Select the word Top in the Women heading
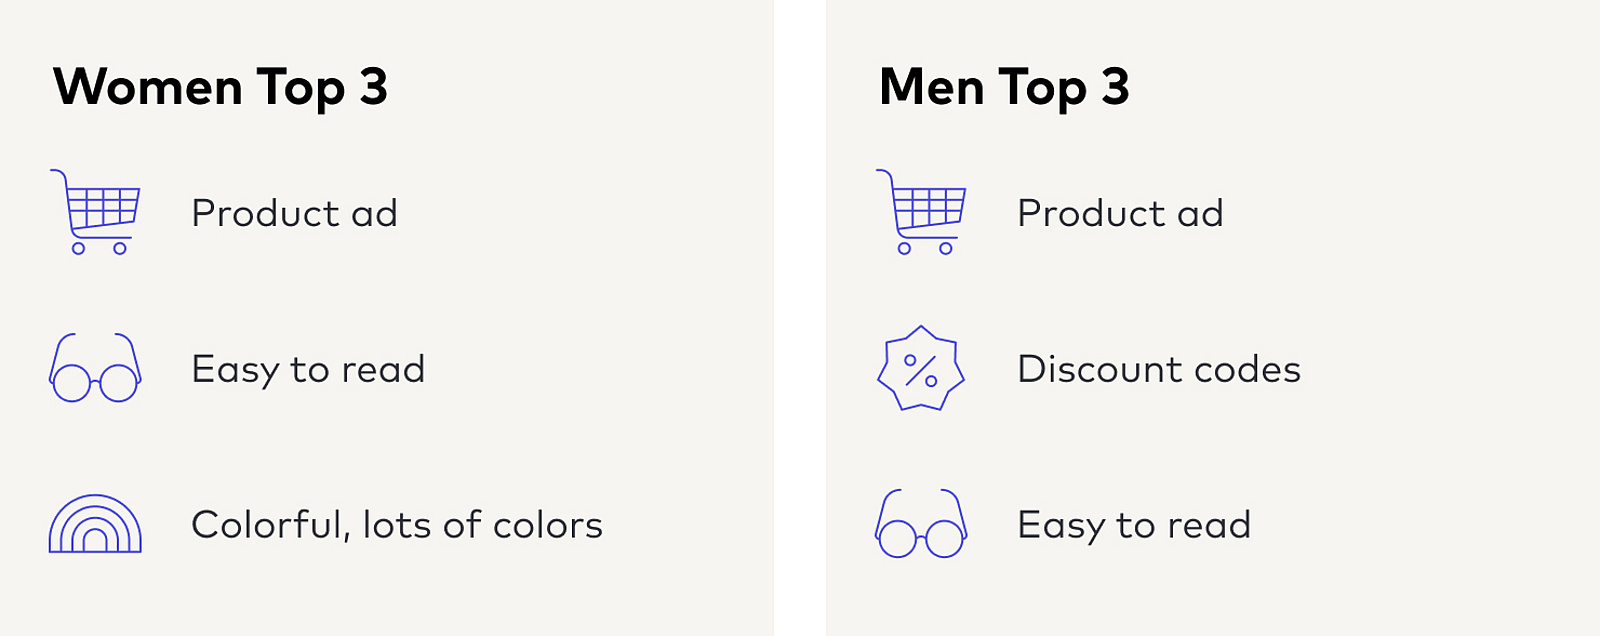The width and height of the screenshot is (1600, 636). 301,90
